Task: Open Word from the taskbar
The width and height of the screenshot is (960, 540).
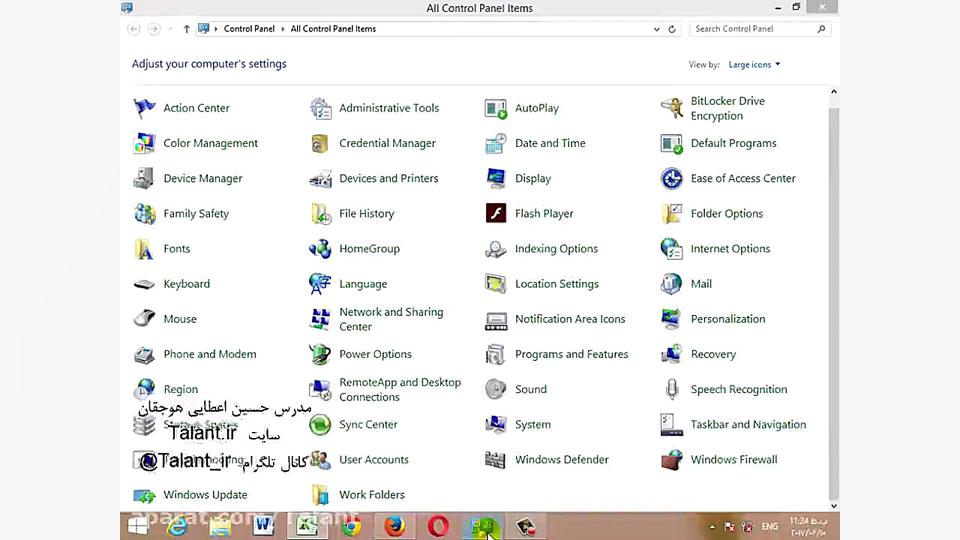Action: (x=264, y=527)
